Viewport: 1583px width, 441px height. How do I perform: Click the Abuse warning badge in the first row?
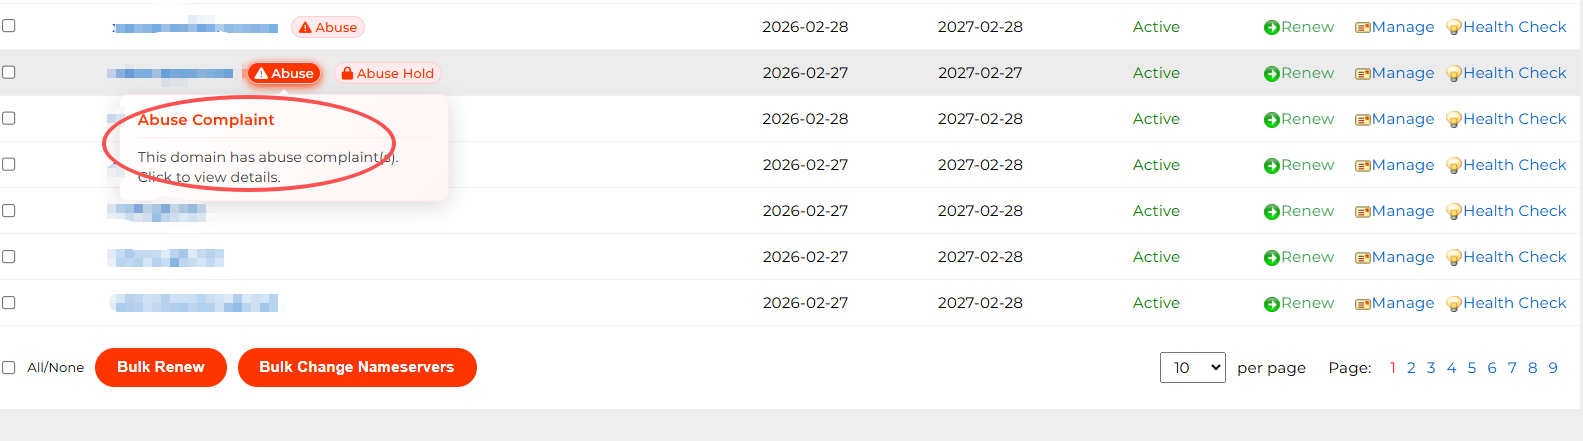[x=328, y=28]
